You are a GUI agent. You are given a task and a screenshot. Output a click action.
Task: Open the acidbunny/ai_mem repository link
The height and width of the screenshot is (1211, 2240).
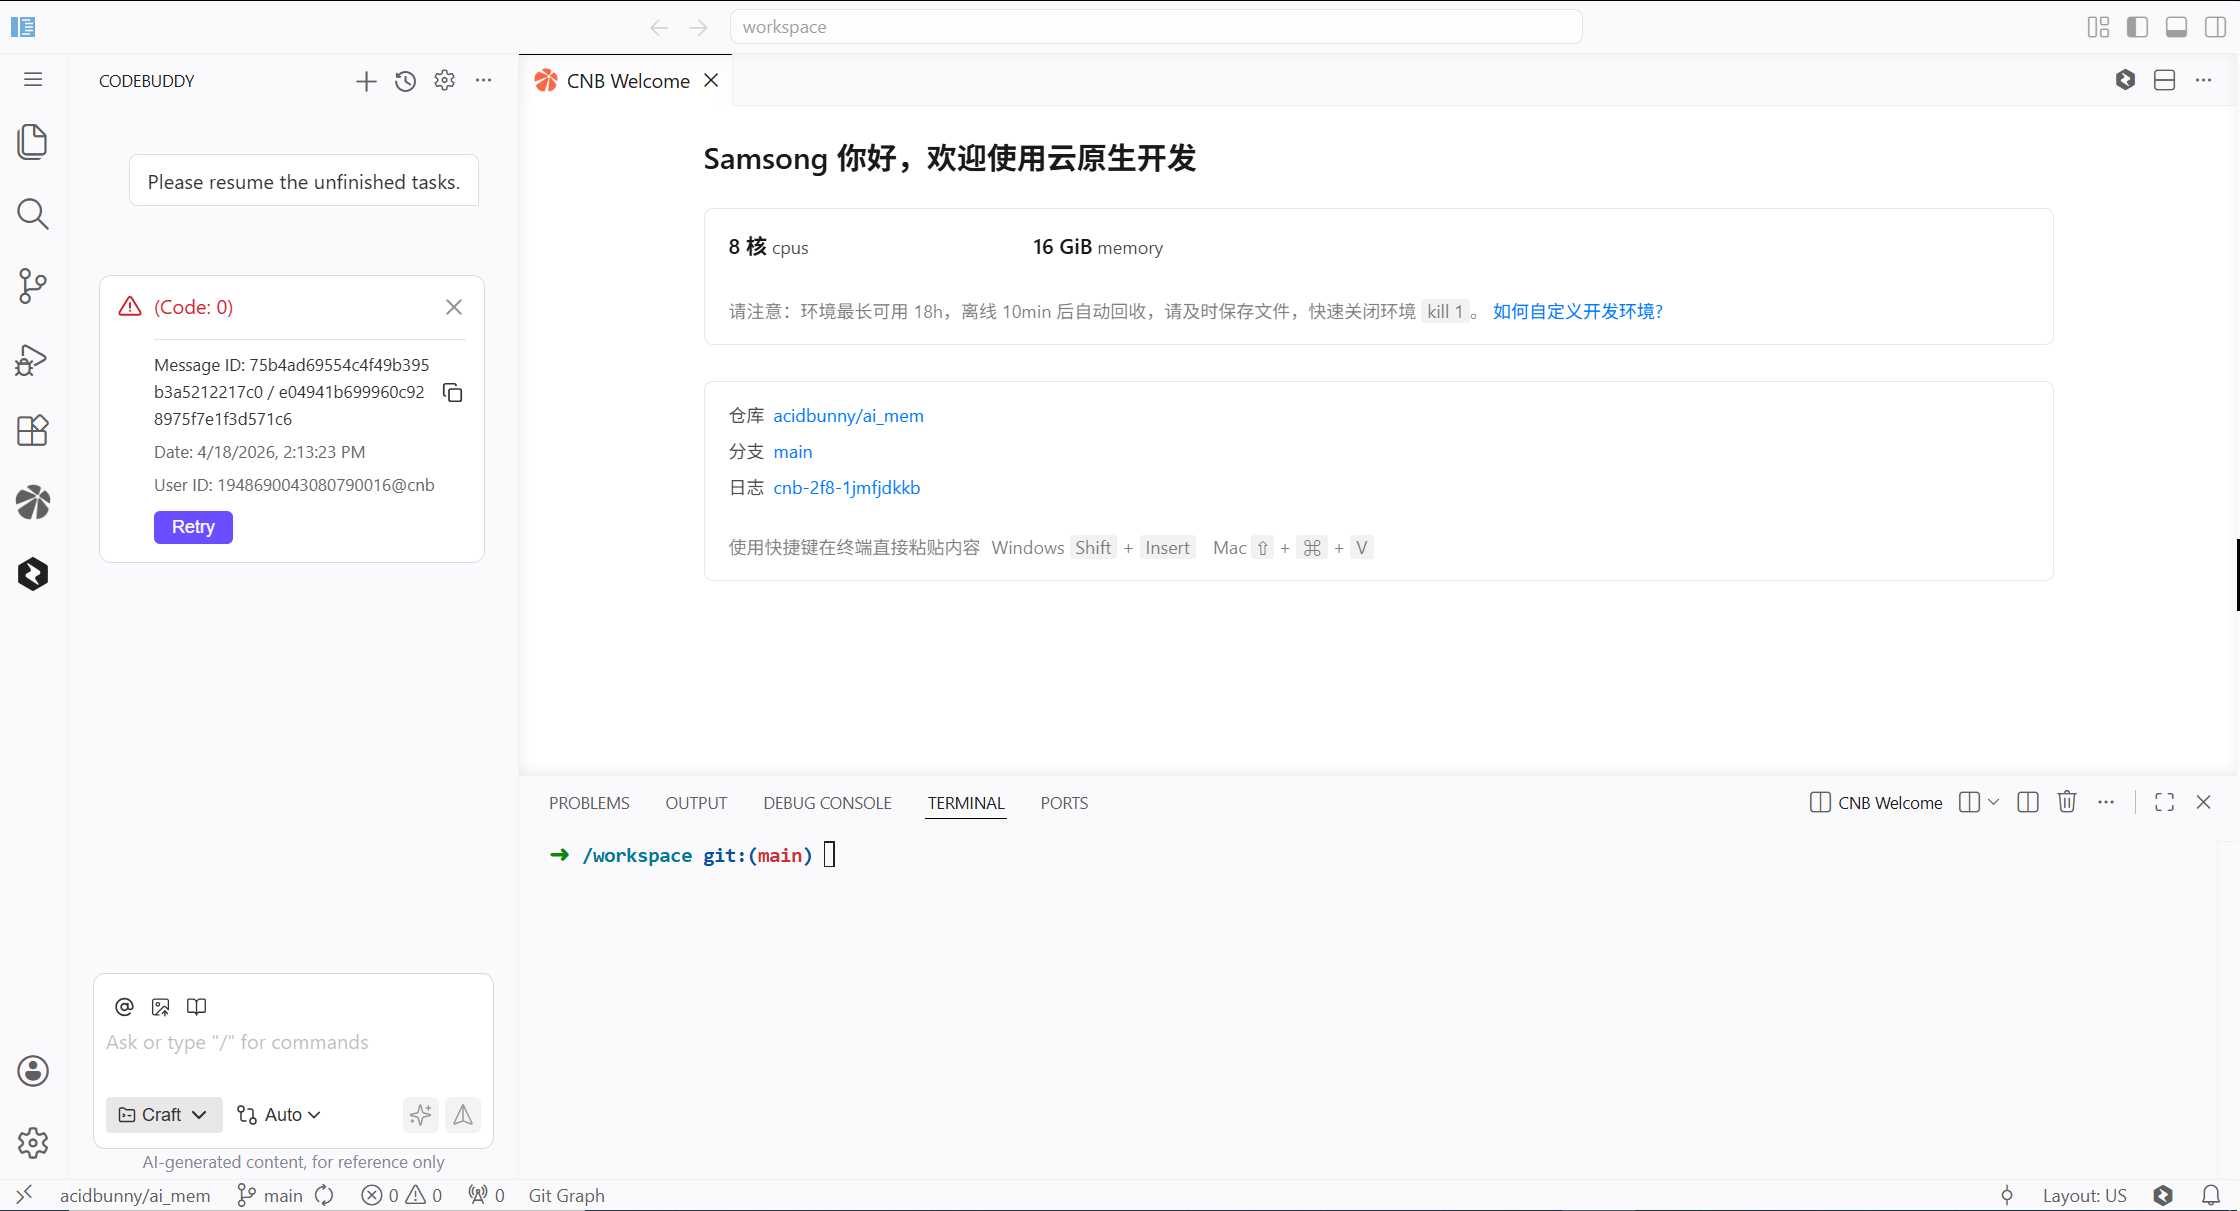coord(848,416)
